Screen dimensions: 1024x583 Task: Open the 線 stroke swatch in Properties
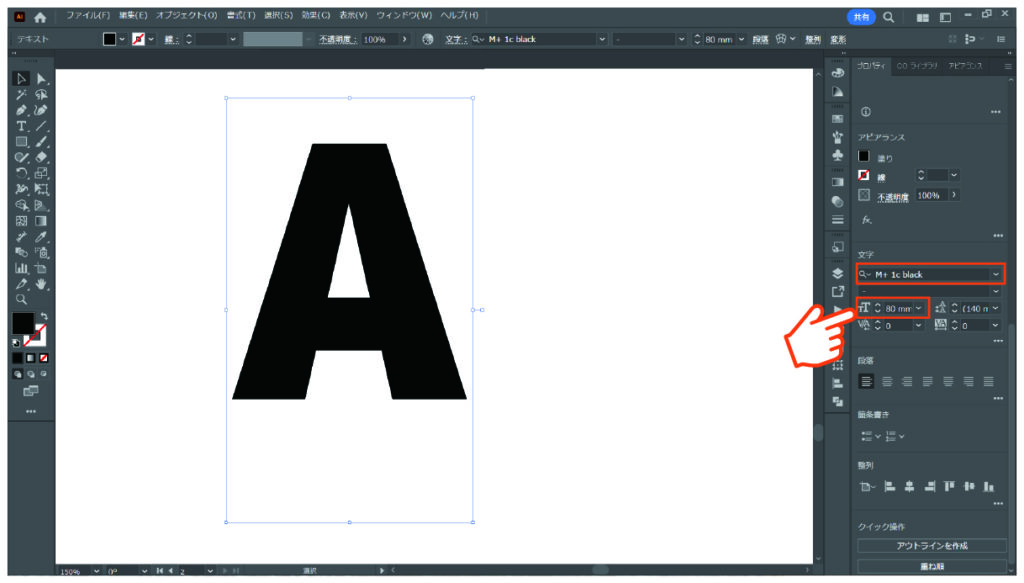(864, 175)
